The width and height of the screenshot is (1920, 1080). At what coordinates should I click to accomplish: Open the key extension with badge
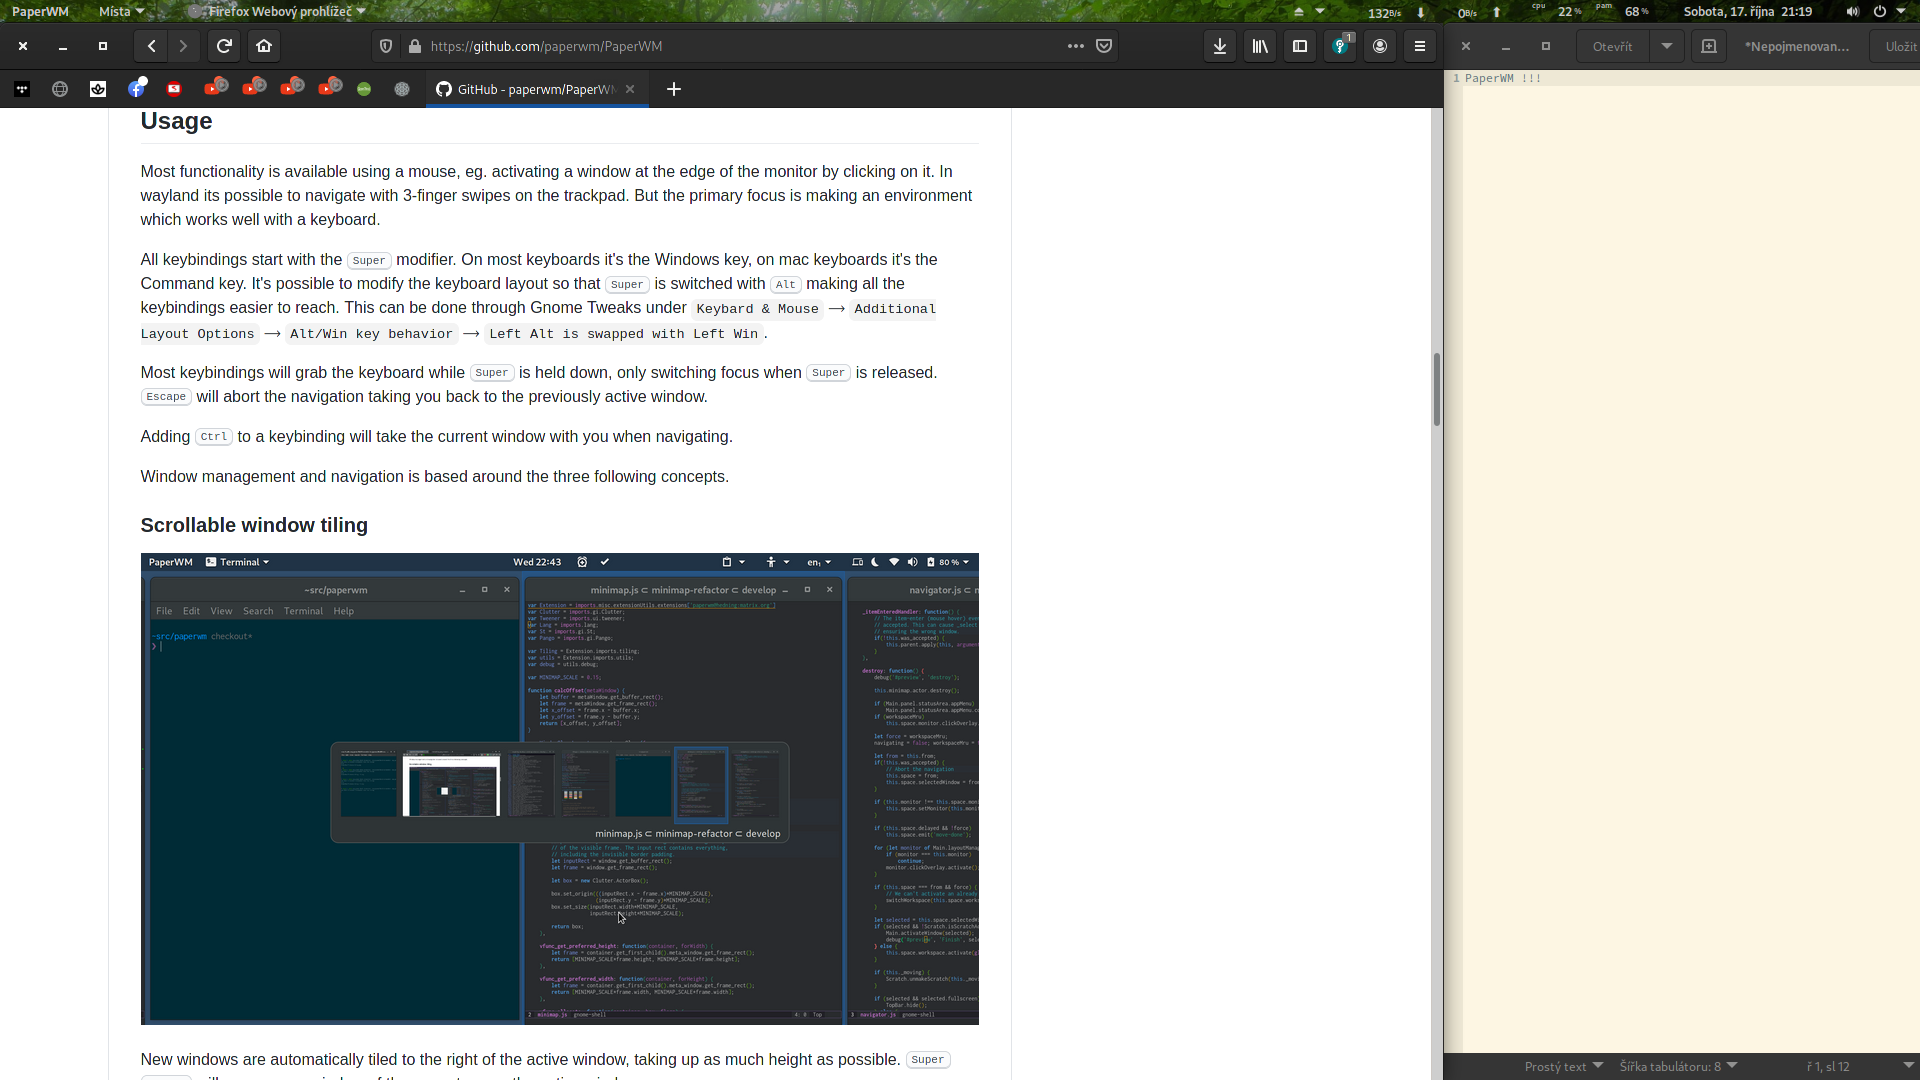pos(1340,46)
